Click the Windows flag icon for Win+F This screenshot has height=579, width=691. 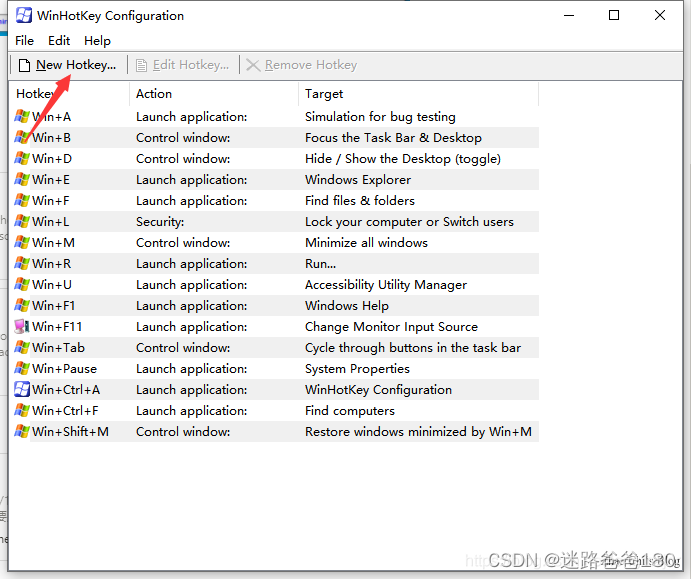(22, 200)
